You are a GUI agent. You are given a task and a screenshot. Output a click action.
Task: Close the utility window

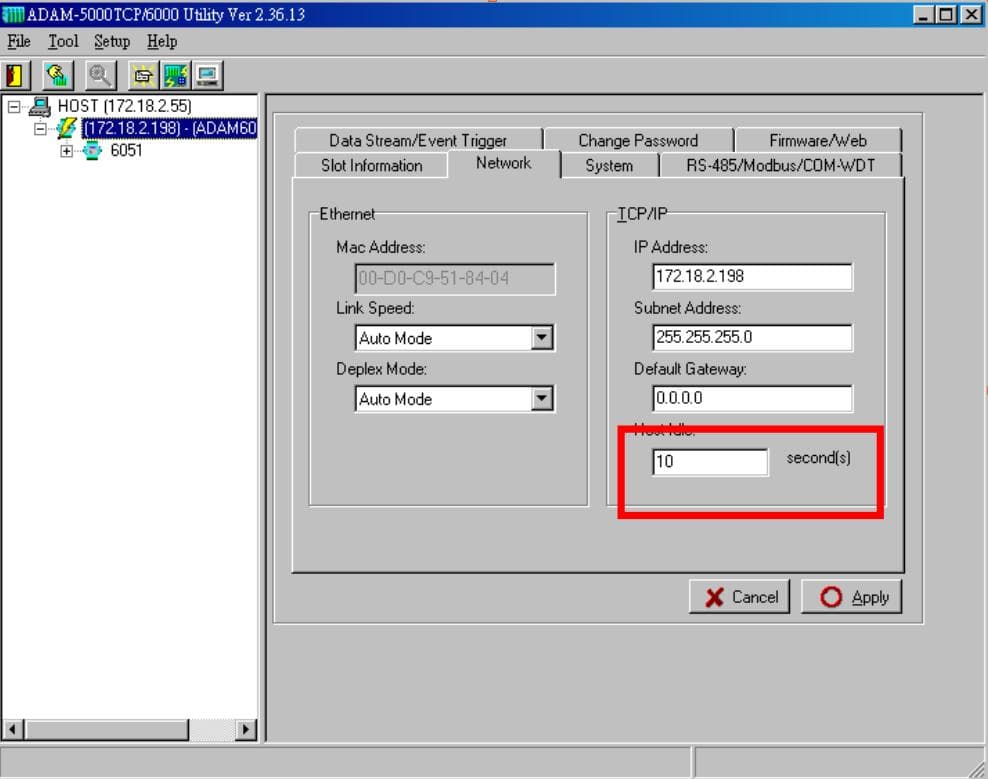(971, 14)
